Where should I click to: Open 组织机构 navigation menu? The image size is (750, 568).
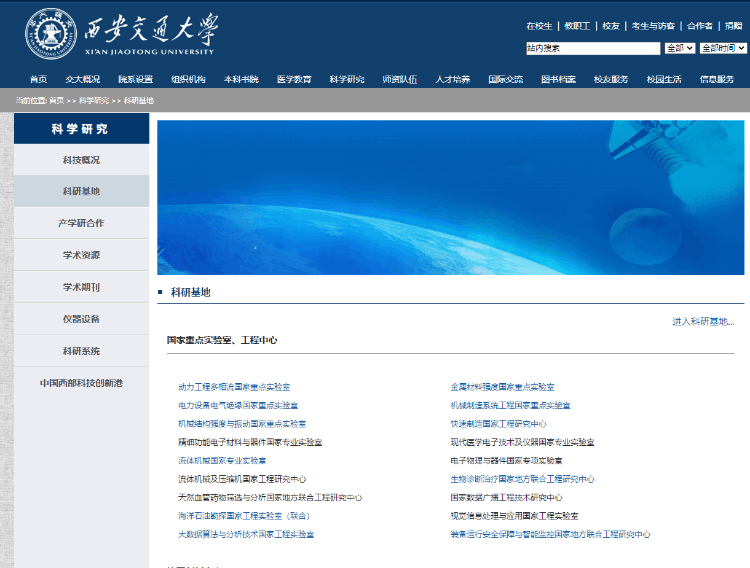coord(188,79)
